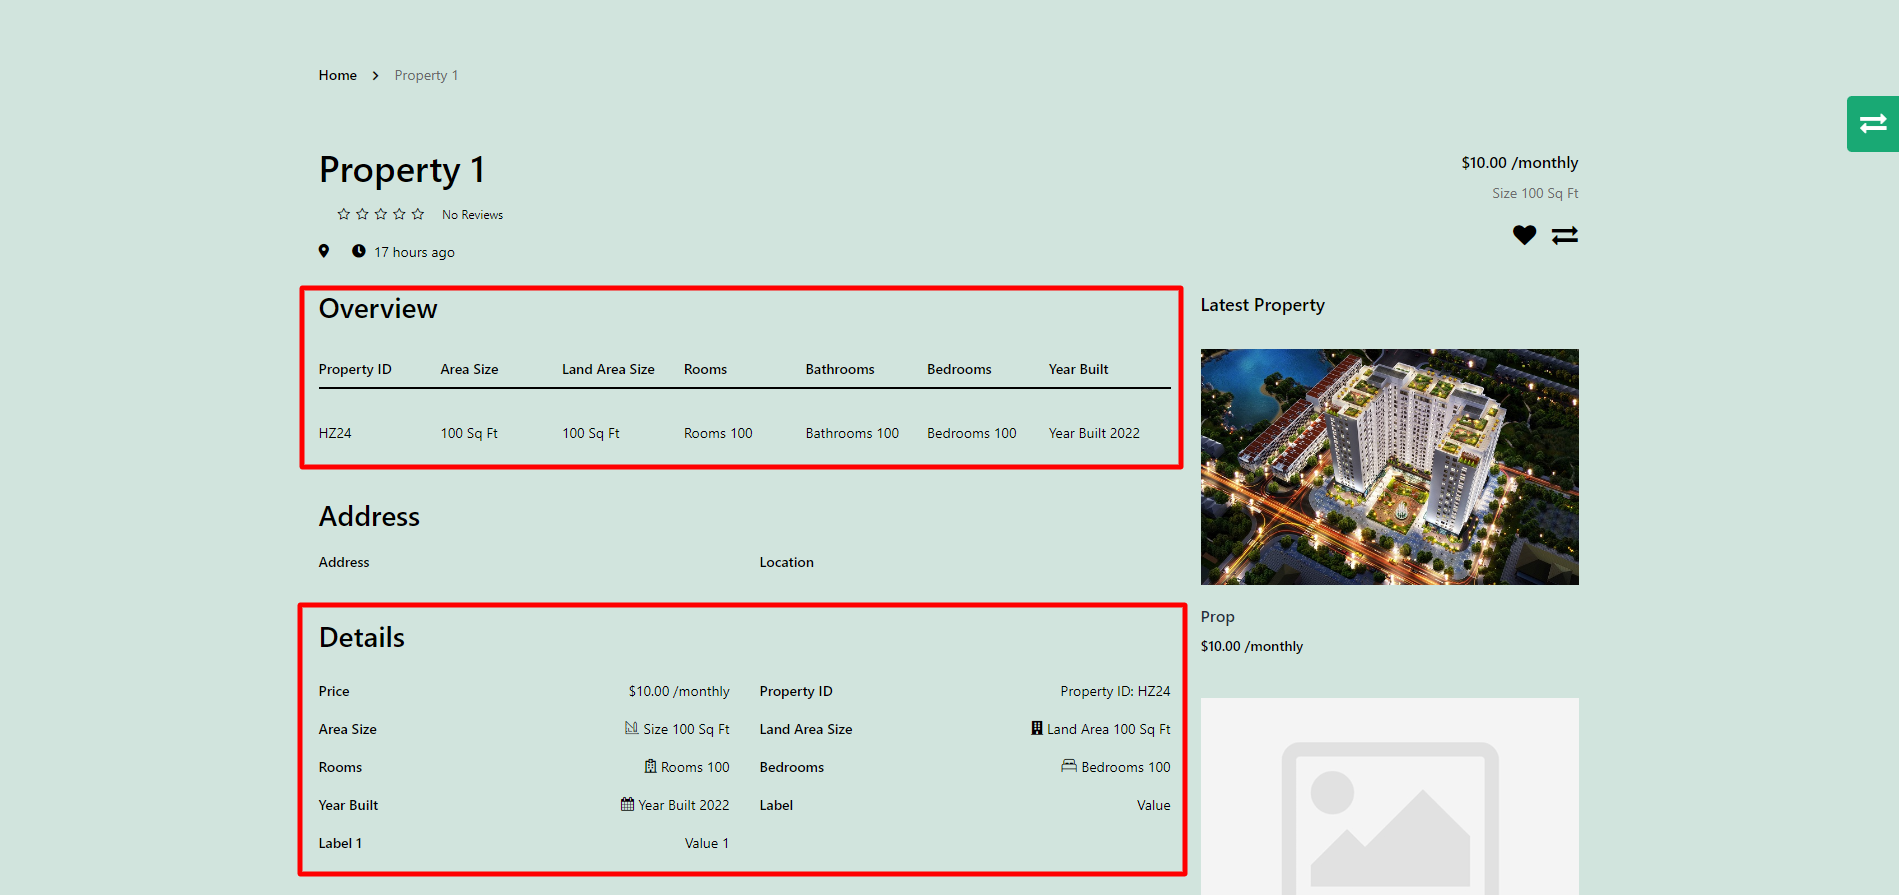Click the map pin location icon
Screen dimensions: 1899x895
tap(324, 251)
